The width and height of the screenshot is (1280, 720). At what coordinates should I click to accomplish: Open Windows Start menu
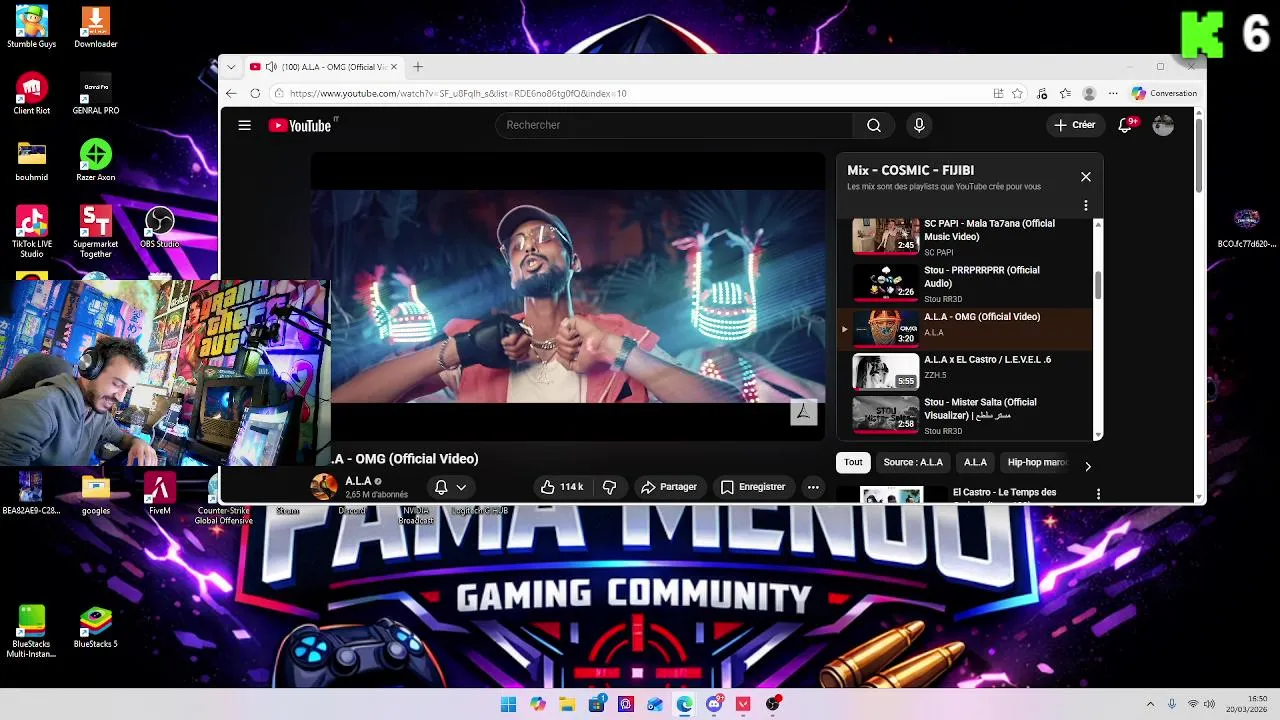[x=508, y=704]
